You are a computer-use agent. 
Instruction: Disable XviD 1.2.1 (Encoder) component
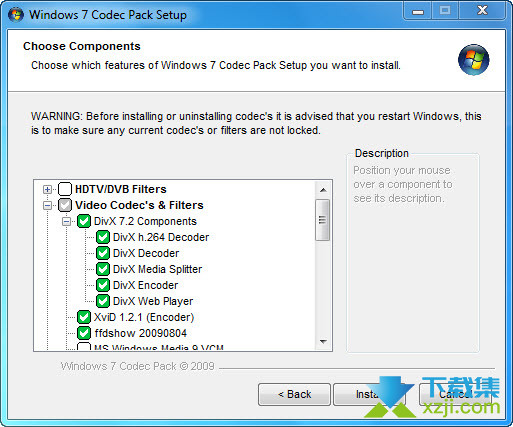point(84,317)
